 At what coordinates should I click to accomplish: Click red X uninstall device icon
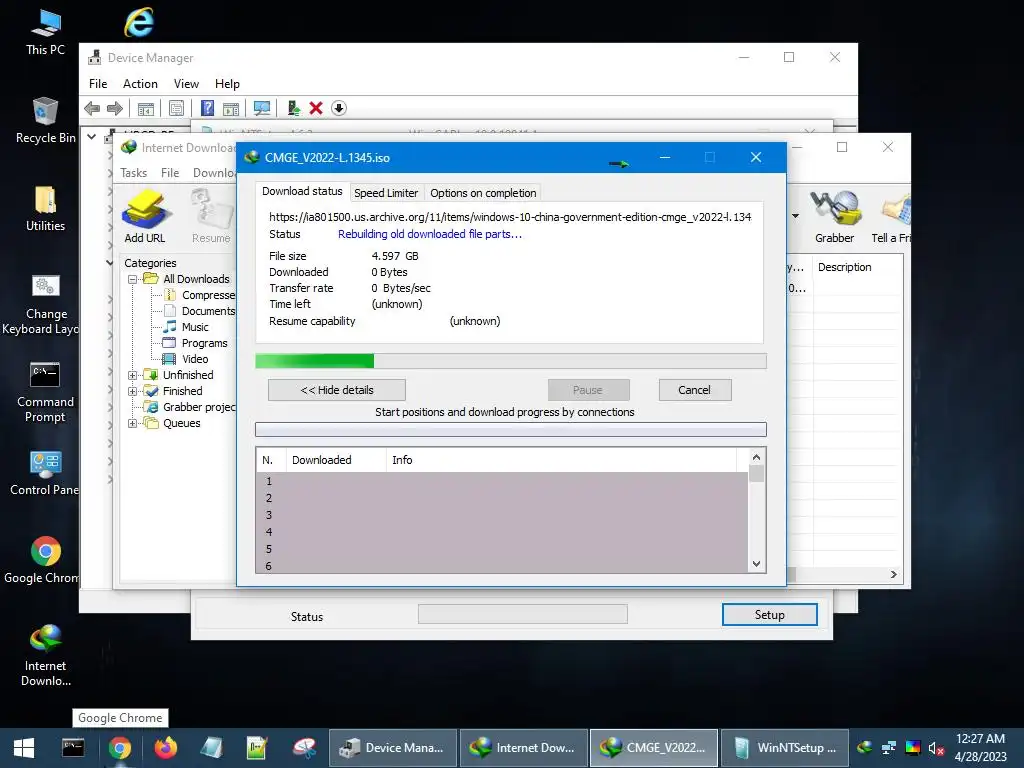pos(316,108)
